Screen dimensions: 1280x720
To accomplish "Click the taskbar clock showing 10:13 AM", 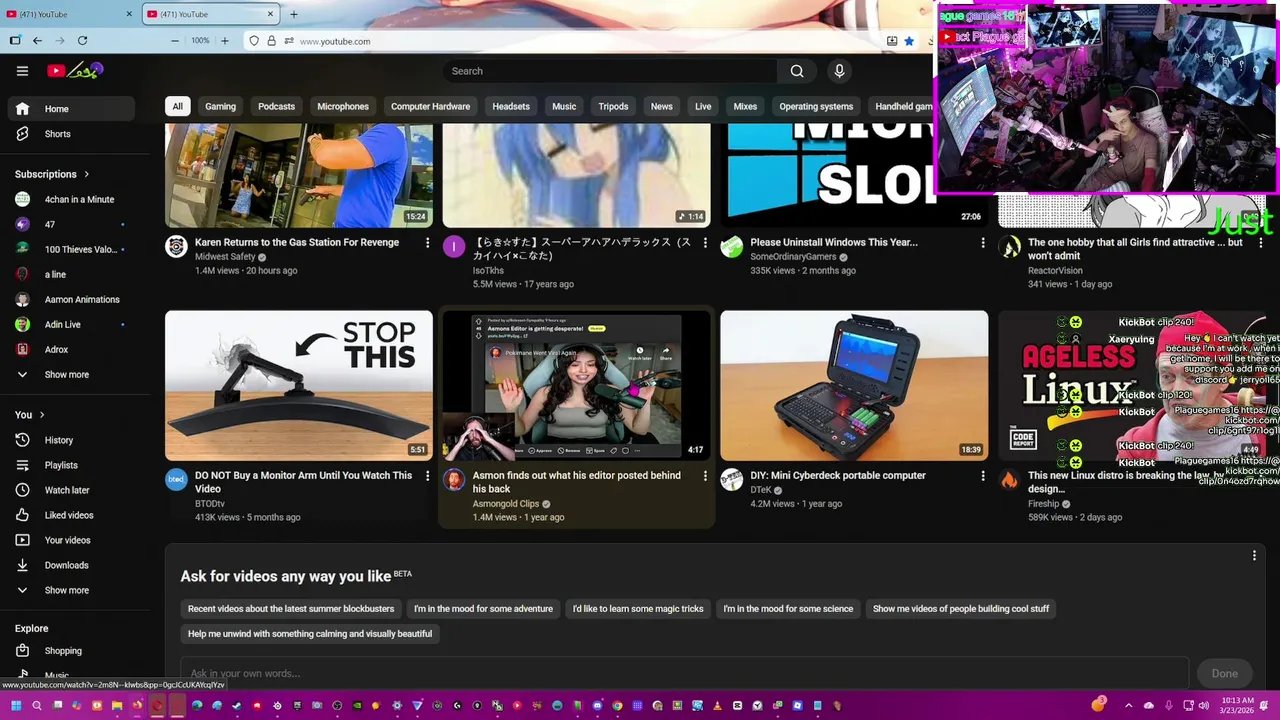I will (1237, 705).
